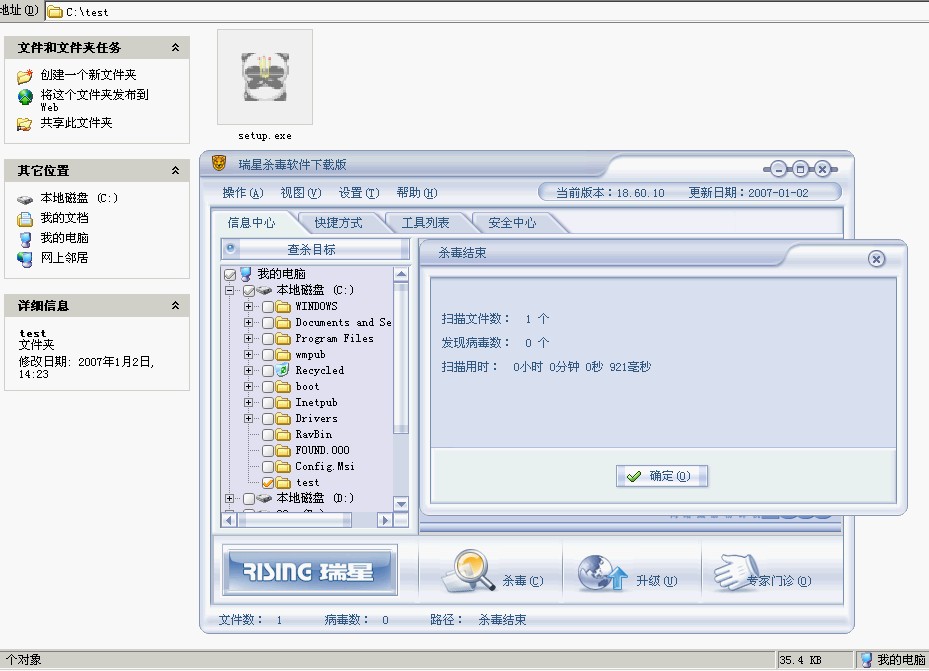Click the Program Files folder icon in tree
This screenshot has width=929, height=671.
(283, 339)
